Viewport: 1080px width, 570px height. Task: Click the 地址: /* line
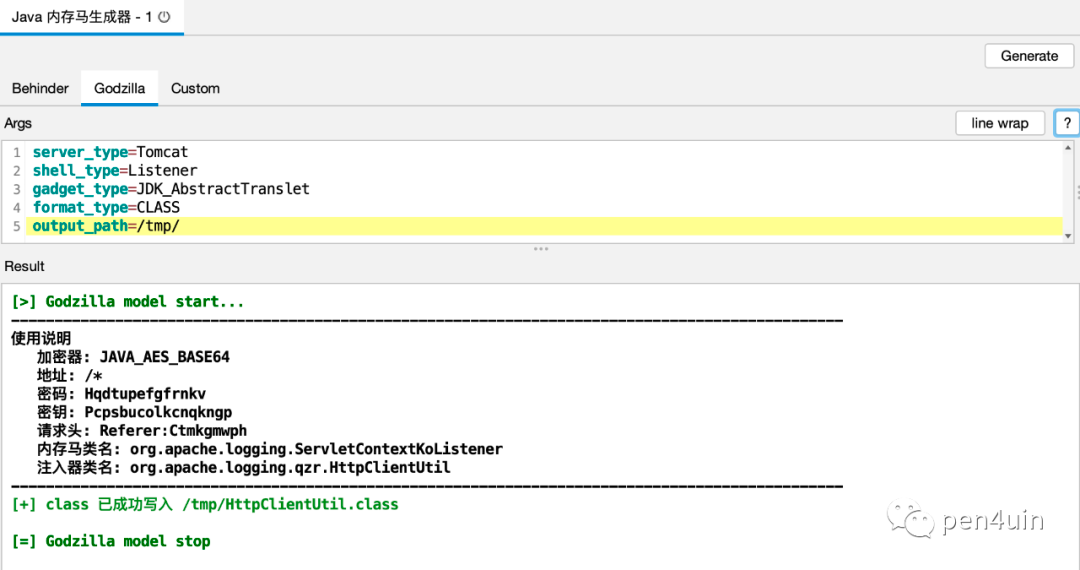click(x=70, y=375)
